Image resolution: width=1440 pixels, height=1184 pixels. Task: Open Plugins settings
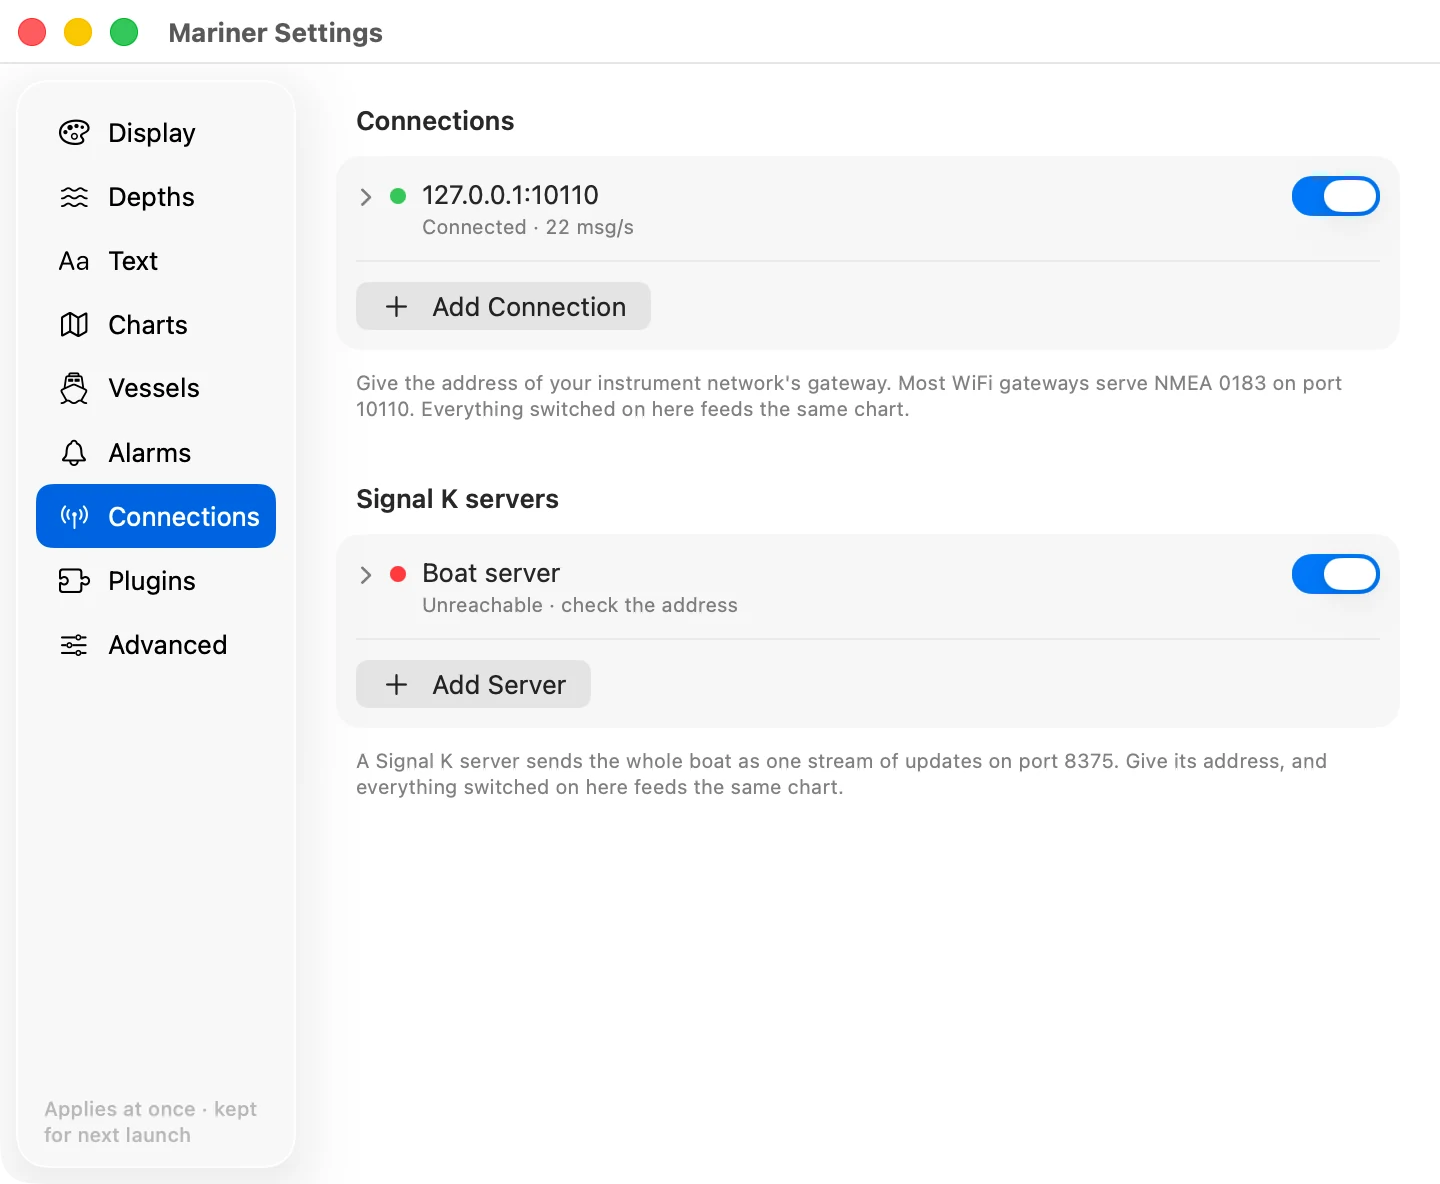coord(156,581)
